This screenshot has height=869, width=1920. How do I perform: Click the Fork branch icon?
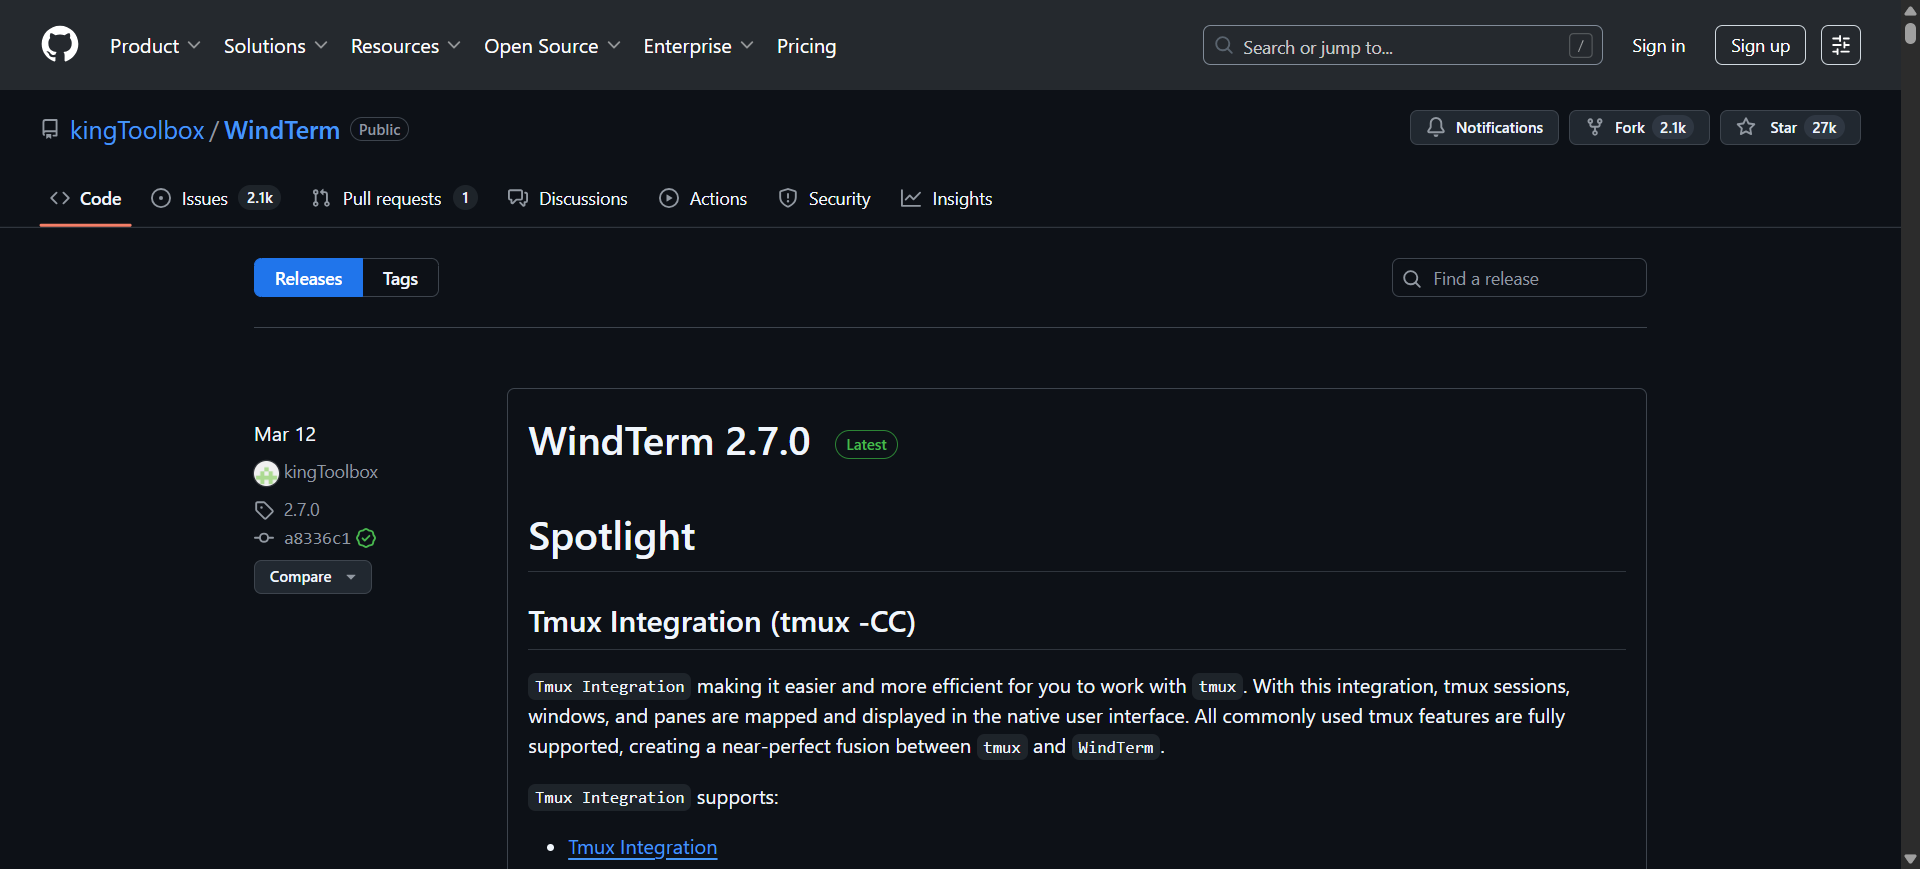[1595, 127]
